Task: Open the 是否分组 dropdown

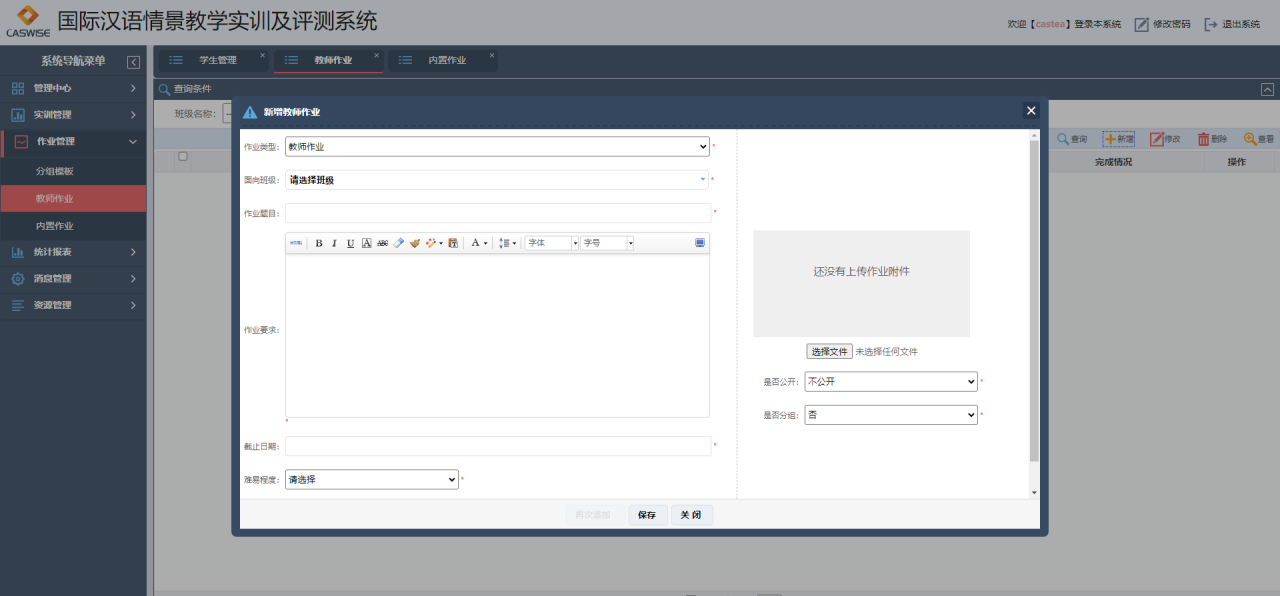Action: point(890,415)
